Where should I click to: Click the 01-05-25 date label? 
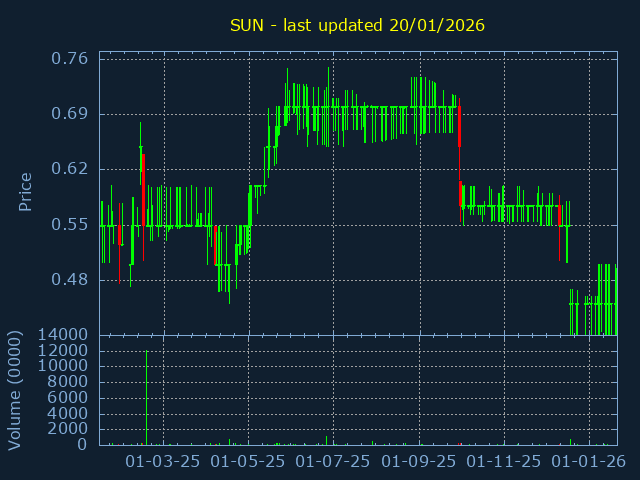coord(248,462)
